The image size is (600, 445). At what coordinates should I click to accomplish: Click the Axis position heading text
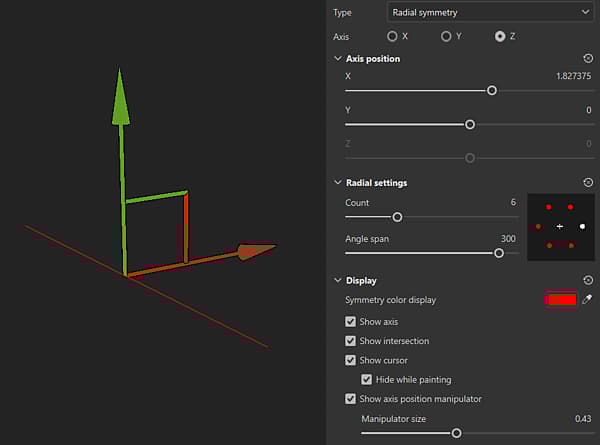tap(373, 59)
